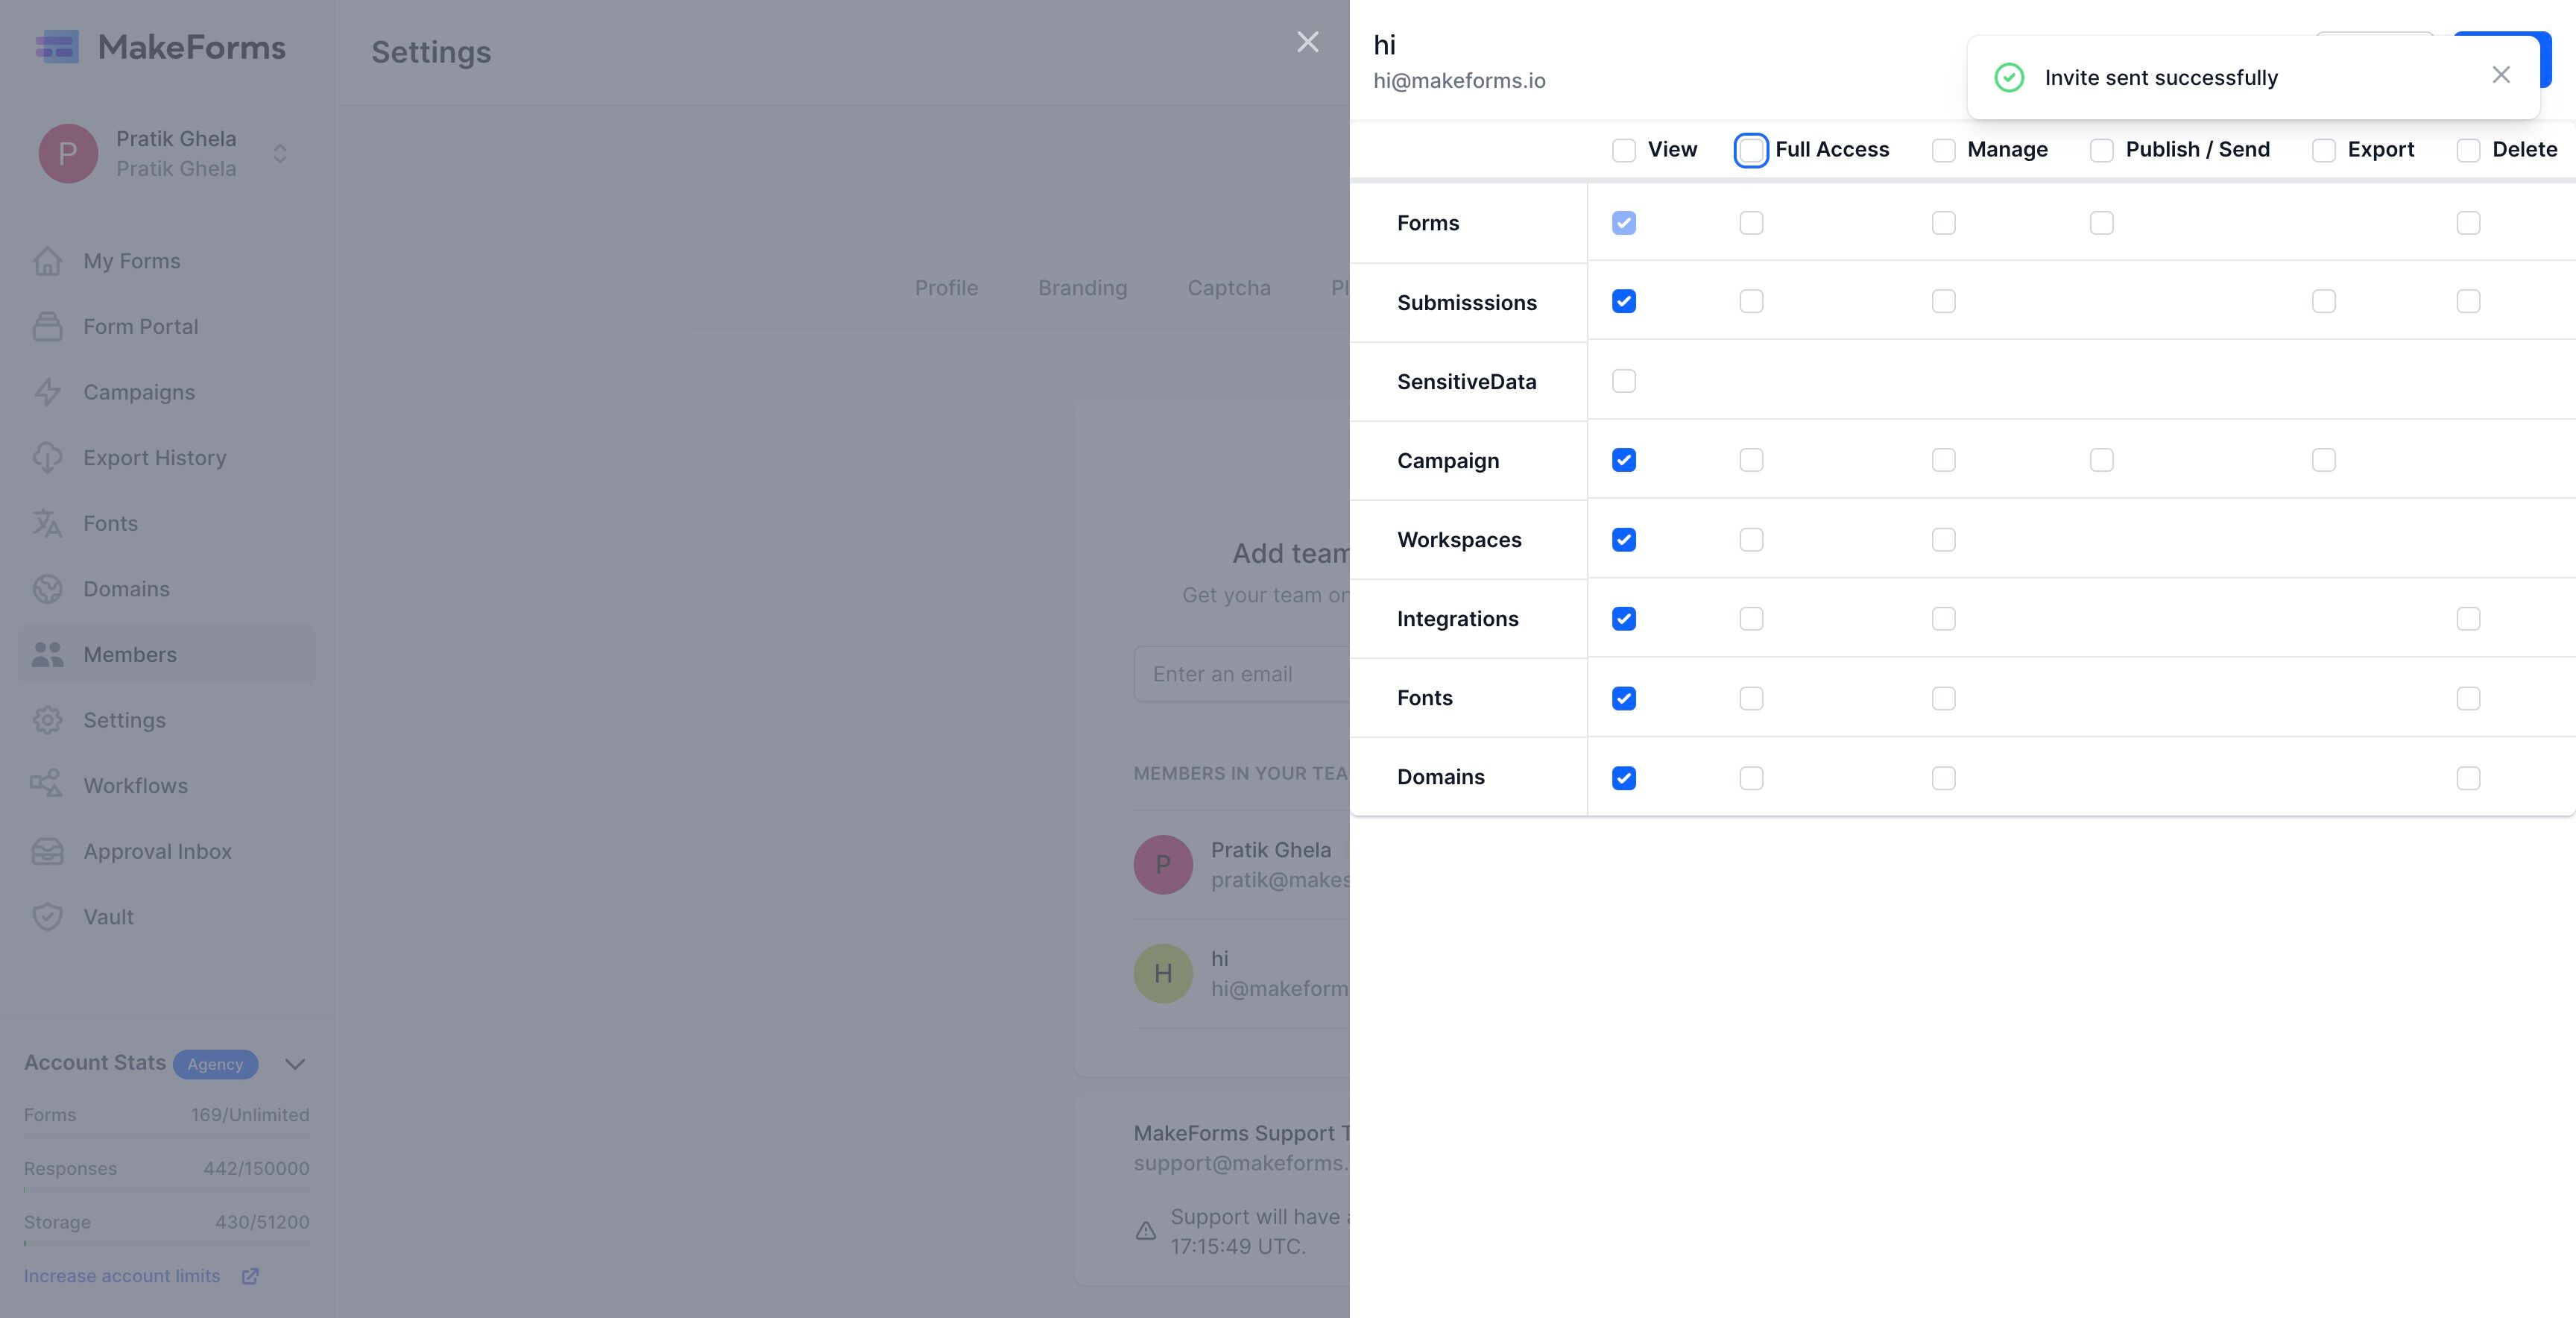2576x1318 pixels.
Task: Toggle the View column header checkbox
Action: (x=1624, y=150)
